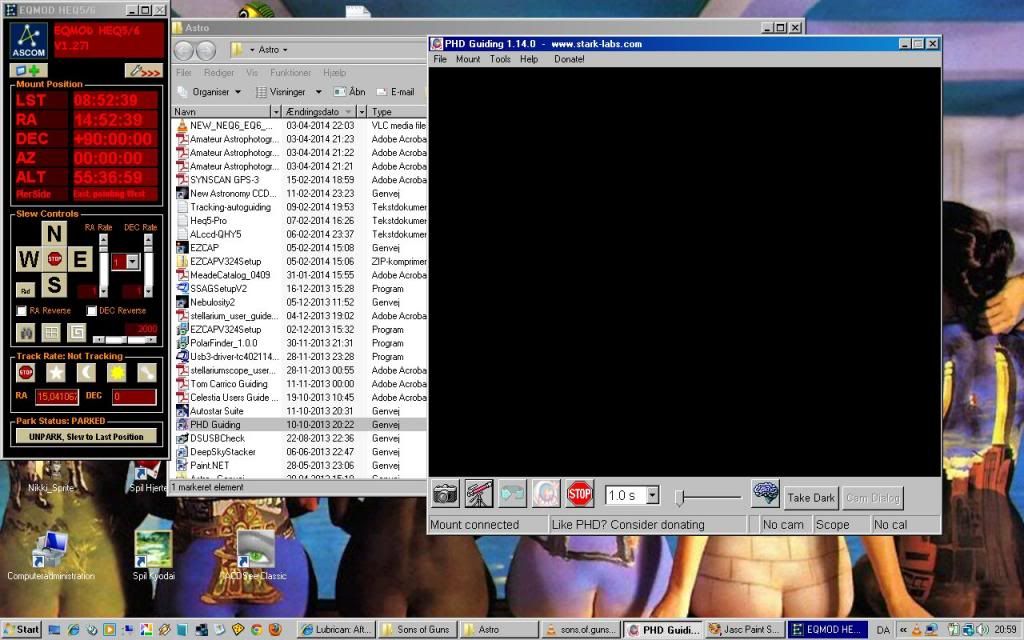The width and height of the screenshot is (1024, 640).
Task: Click the Windows Start button
Action: [x=22, y=630]
